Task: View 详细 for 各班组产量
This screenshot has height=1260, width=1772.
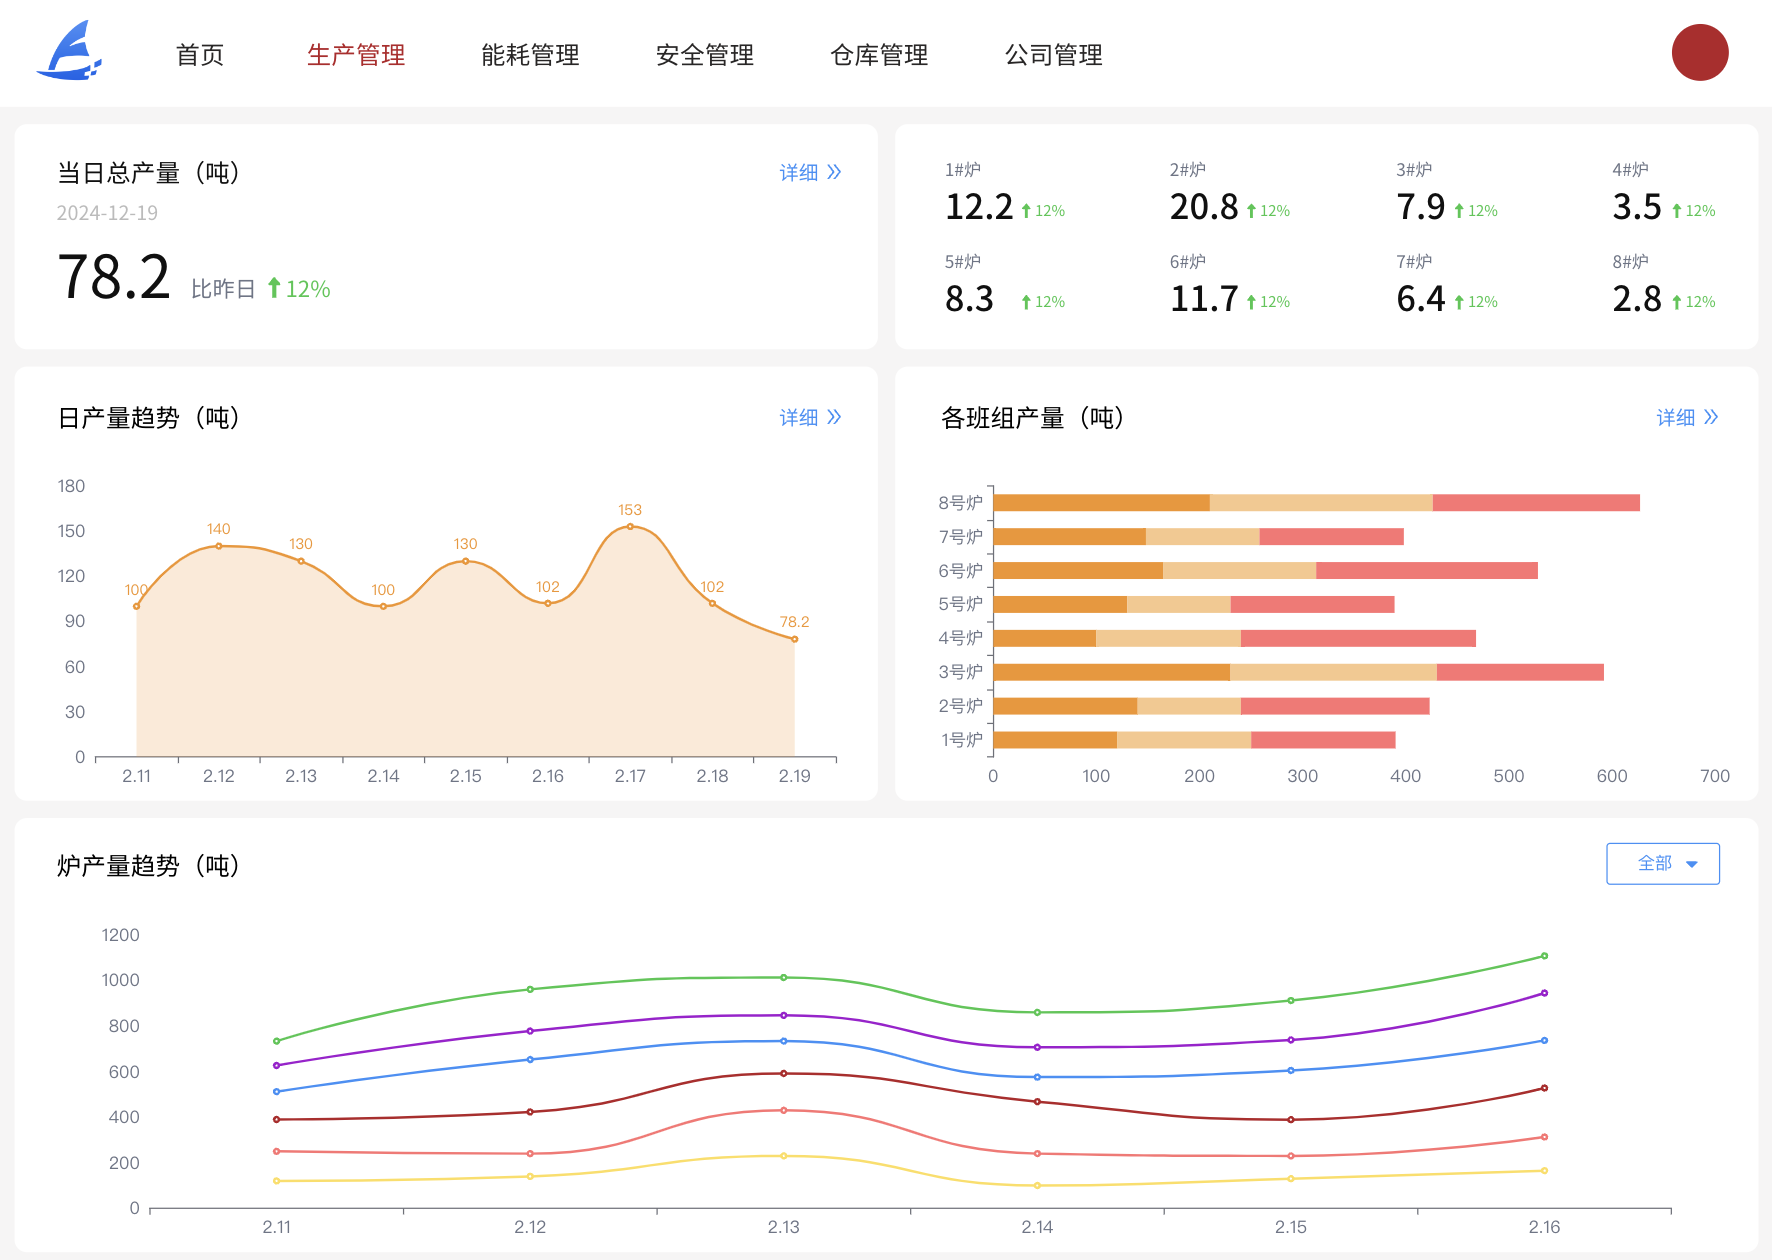Action: click(x=1676, y=417)
